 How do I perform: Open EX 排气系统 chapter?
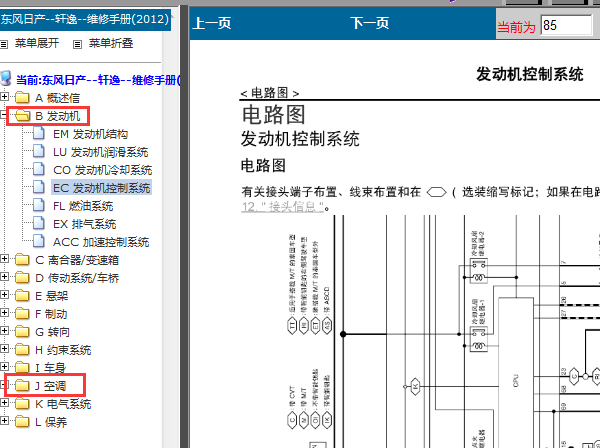point(84,224)
